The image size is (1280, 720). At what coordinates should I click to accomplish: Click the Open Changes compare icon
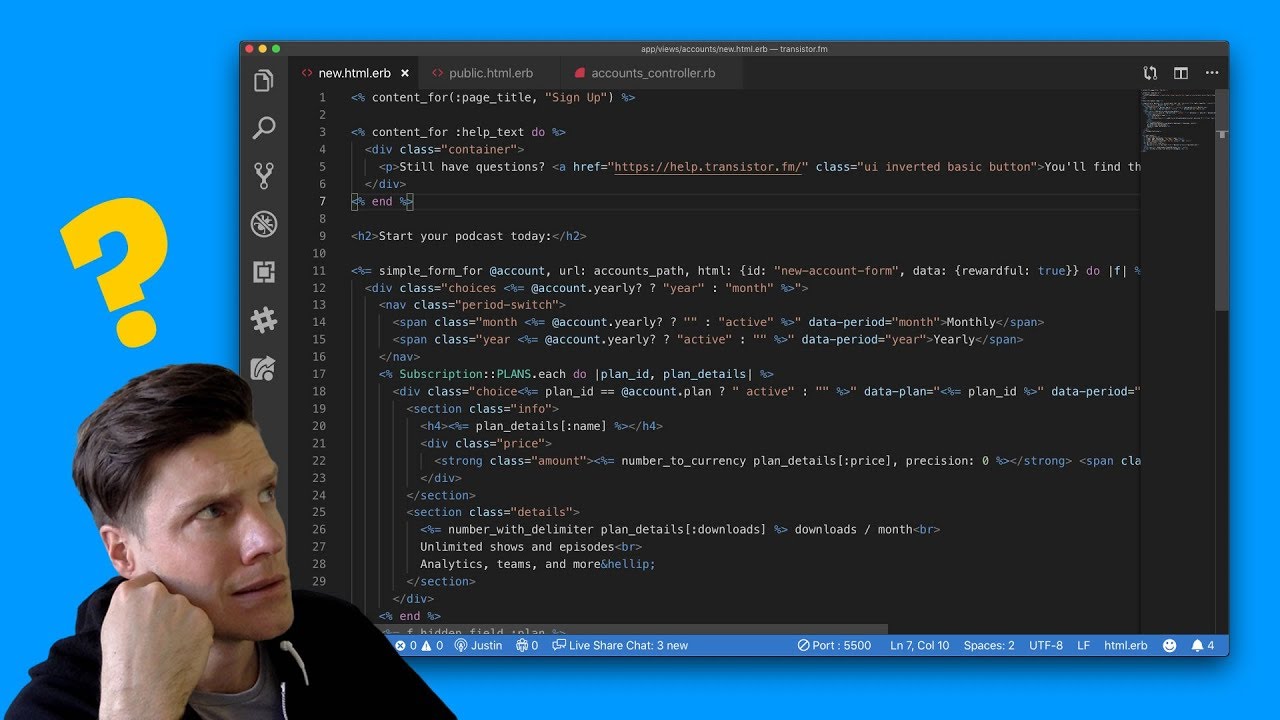pyautogui.click(x=1150, y=73)
